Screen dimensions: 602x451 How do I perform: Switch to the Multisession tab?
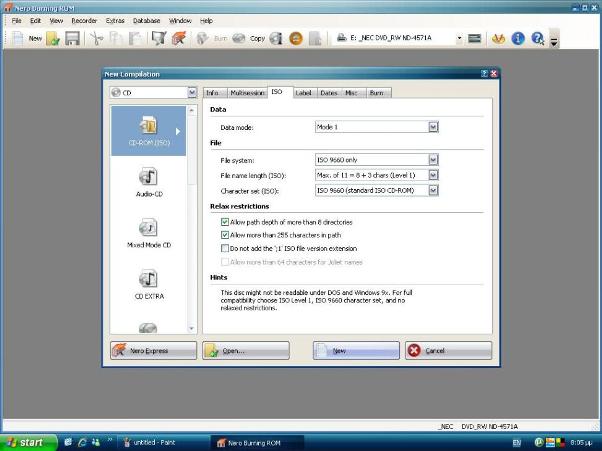coord(247,93)
